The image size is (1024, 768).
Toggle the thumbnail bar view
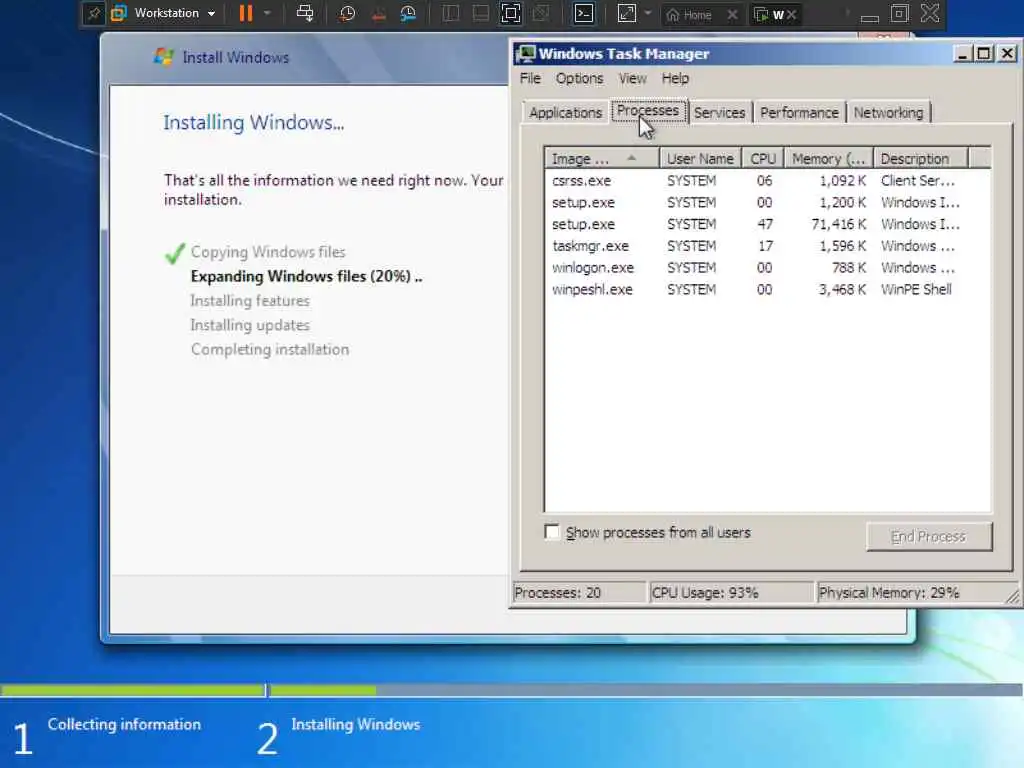tap(481, 14)
